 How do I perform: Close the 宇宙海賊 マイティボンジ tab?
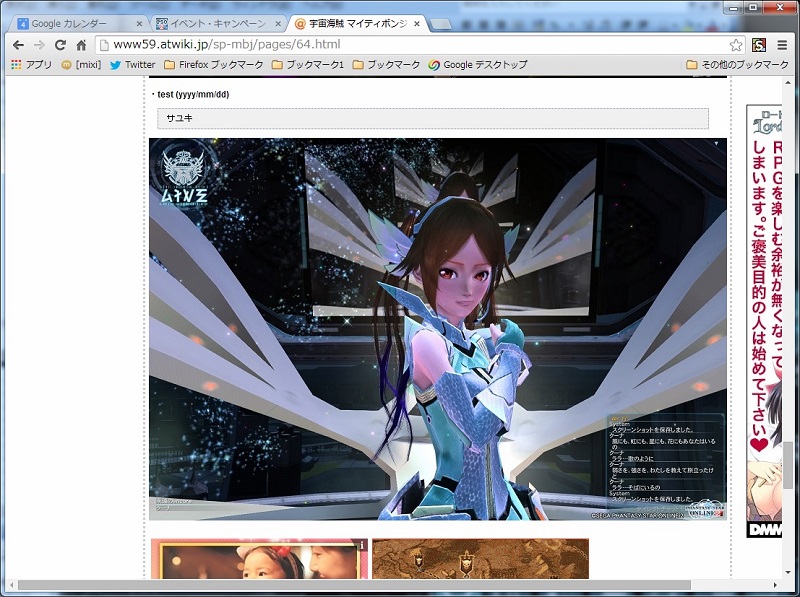point(417,24)
